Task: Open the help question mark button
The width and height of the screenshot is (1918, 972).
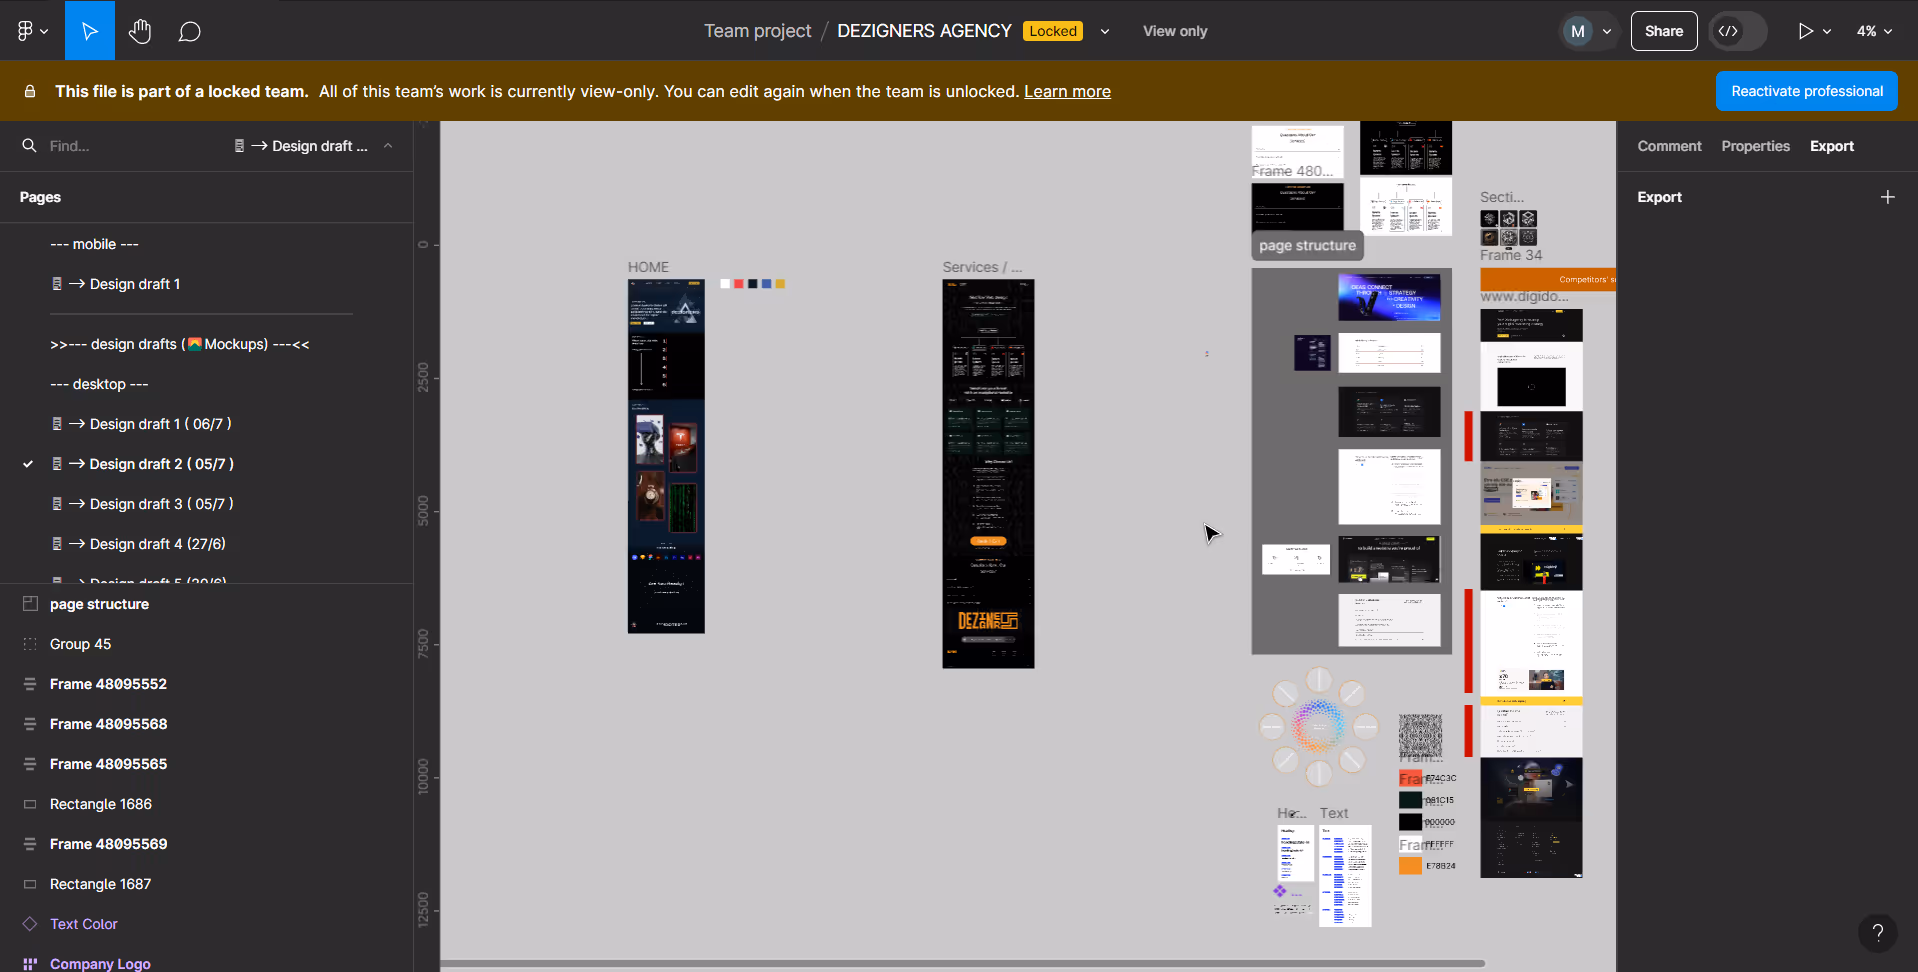Action: pos(1877,933)
